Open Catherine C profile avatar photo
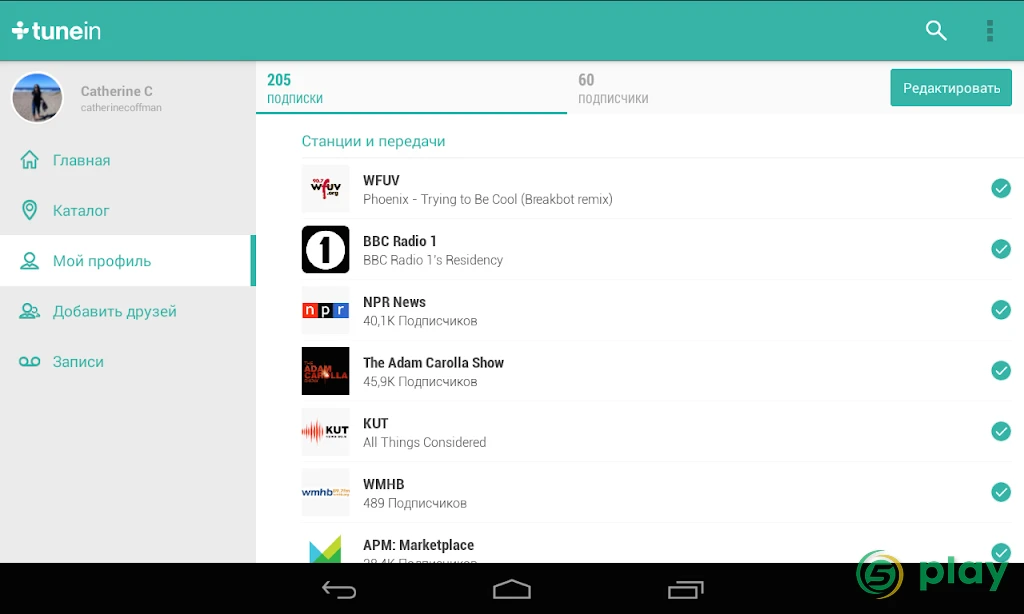The image size is (1024, 614). (37, 97)
